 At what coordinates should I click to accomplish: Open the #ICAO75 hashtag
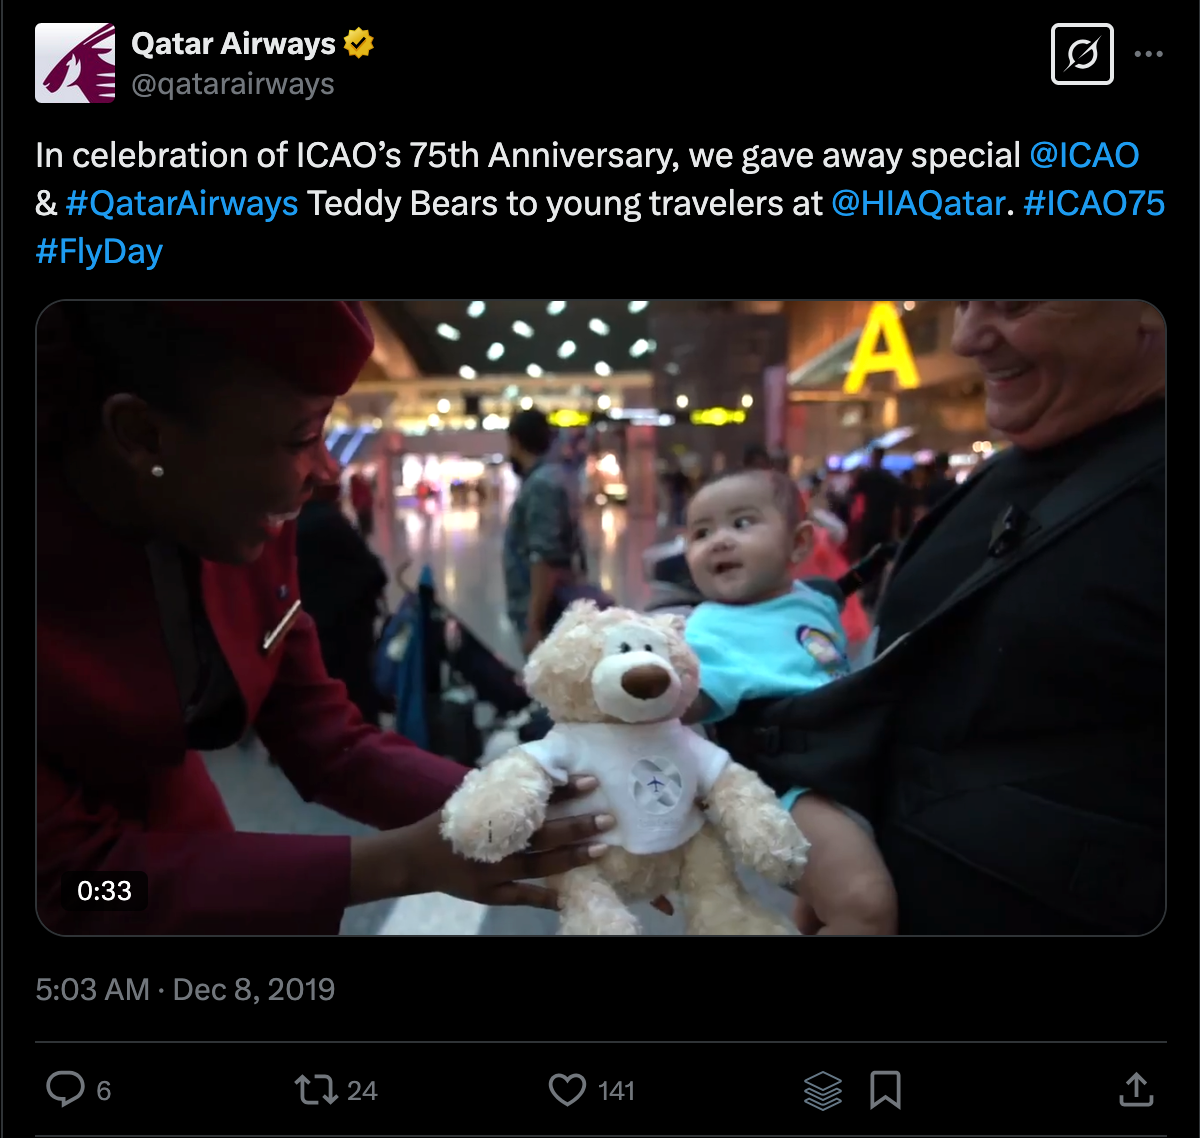click(x=1094, y=203)
